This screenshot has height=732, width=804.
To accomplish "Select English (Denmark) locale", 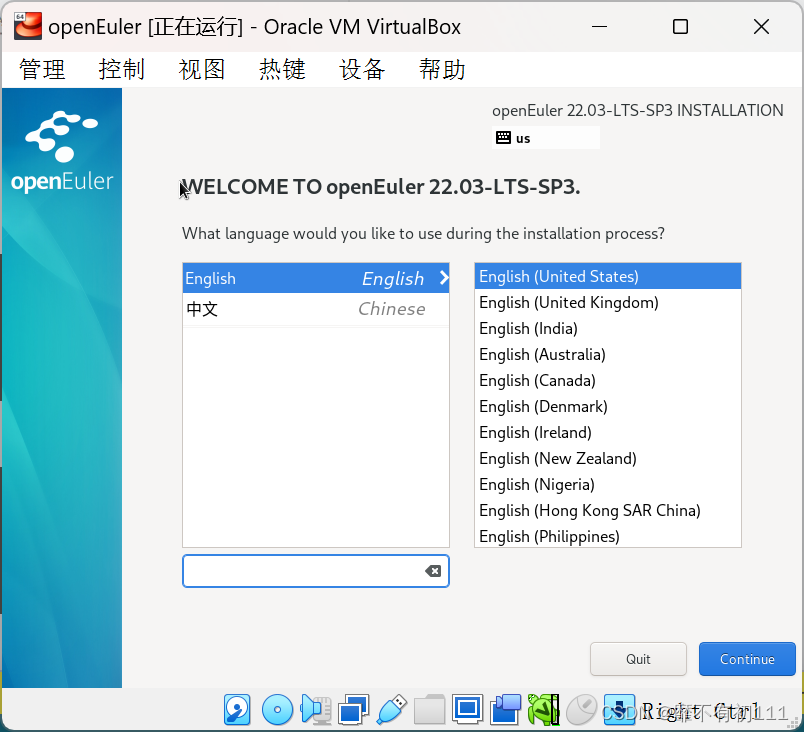I will coord(608,406).
